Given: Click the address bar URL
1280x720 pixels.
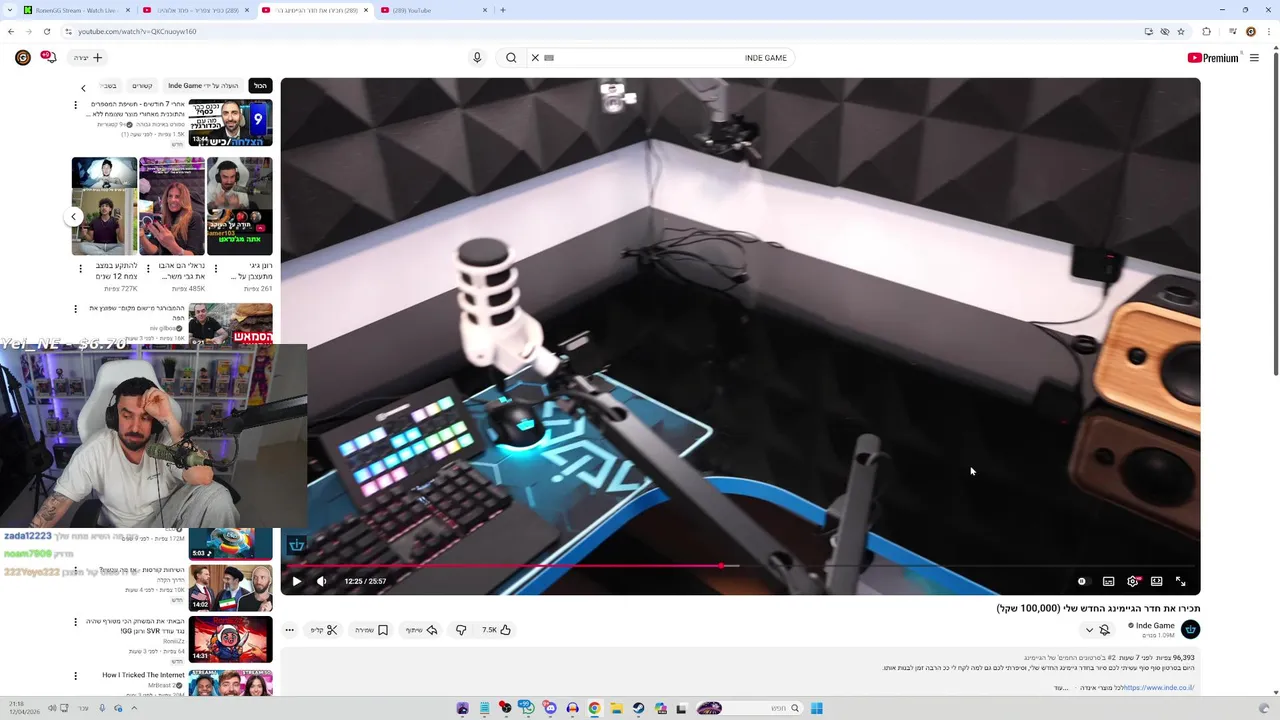Looking at the screenshot, I should 137,31.
